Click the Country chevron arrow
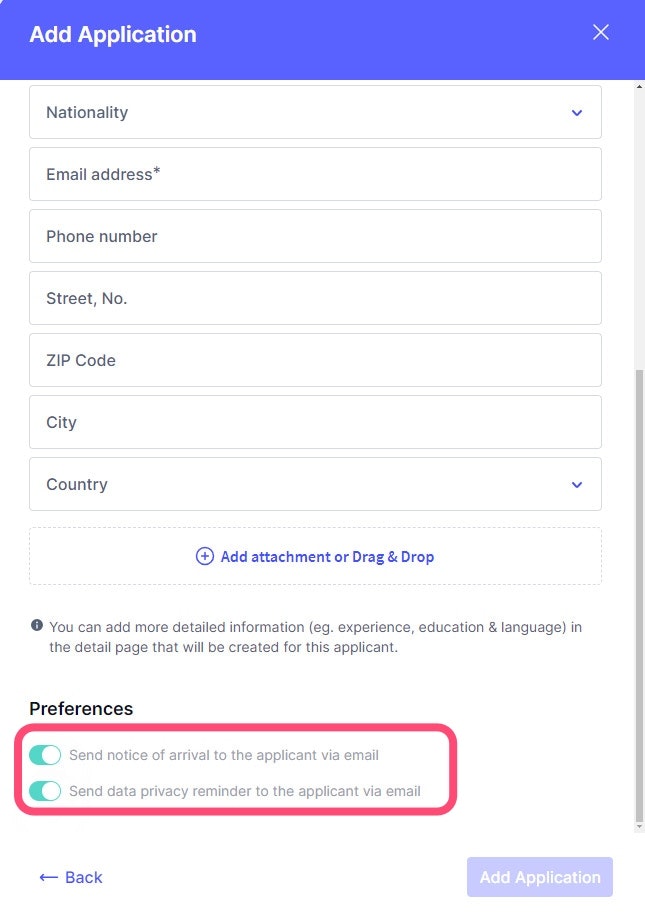Screen dimensions: 645x921 pyautogui.click(x=577, y=485)
